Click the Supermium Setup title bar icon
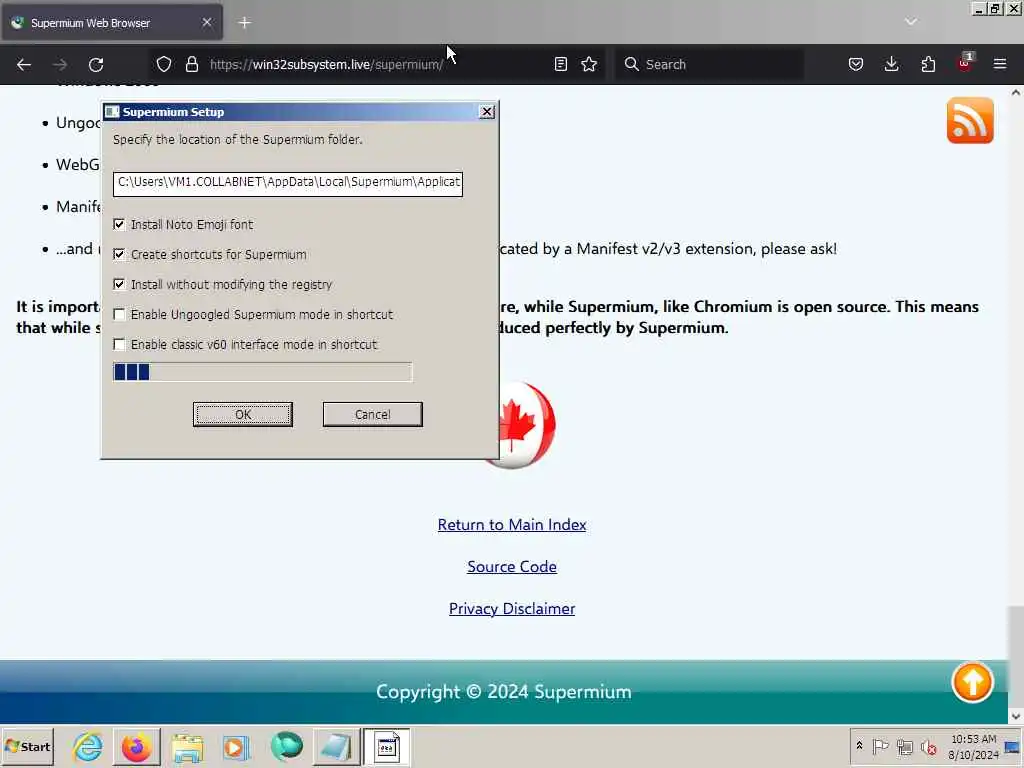 click(112, 112)
